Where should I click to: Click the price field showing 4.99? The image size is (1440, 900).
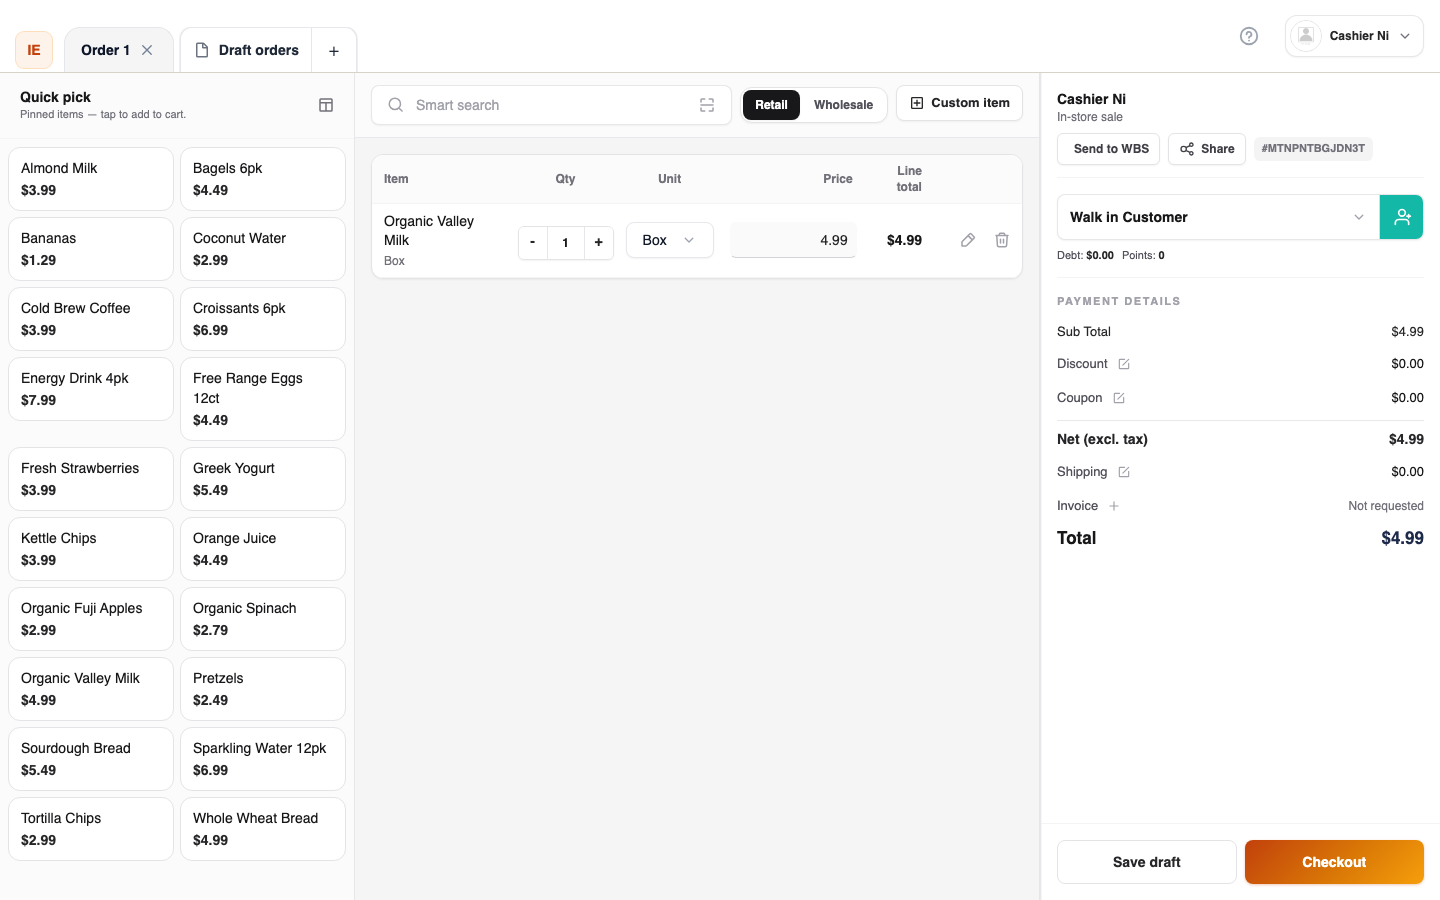[x=793, y=240]
